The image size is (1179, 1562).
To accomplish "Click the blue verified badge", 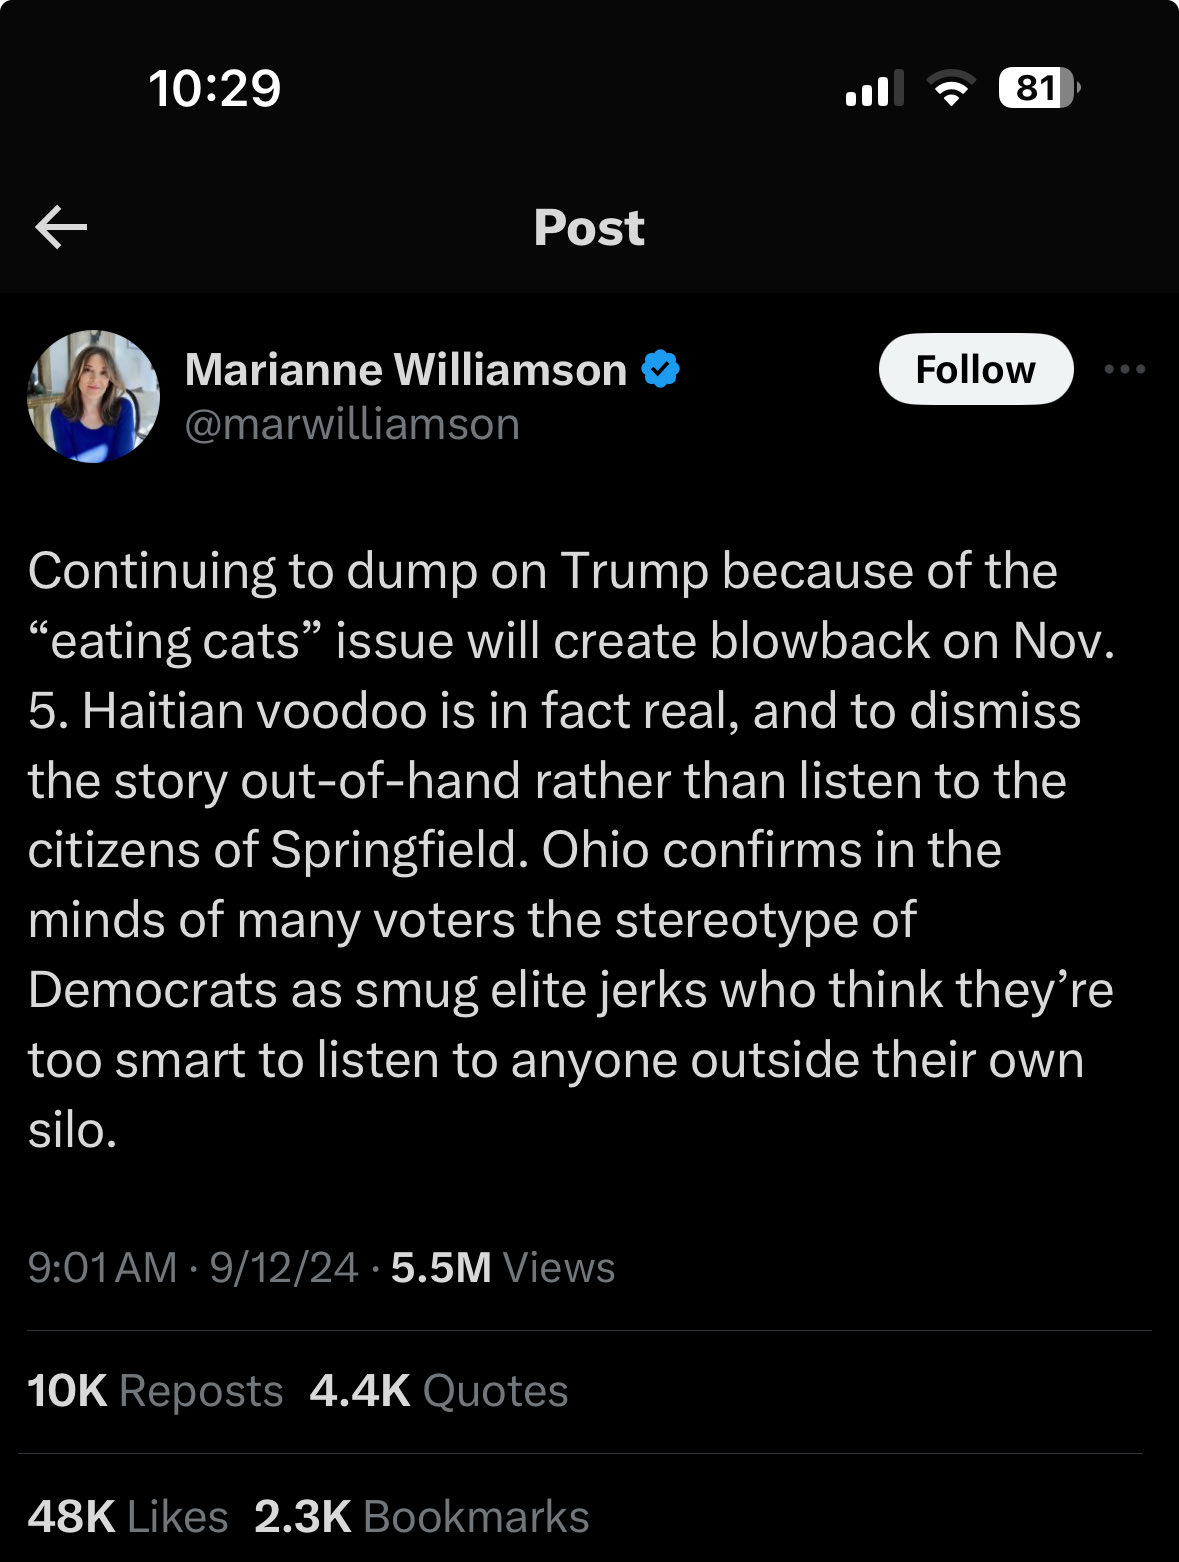I will pyautogui.click(x=660, y=369).
